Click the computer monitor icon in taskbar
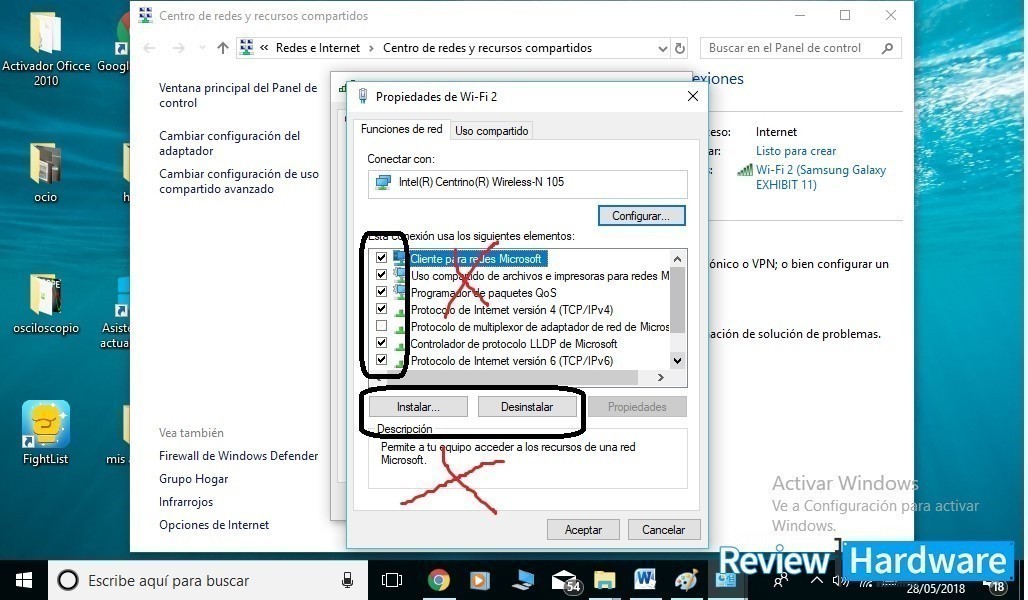The width and height of the screenshot is (1028, 600). point(522,580)
